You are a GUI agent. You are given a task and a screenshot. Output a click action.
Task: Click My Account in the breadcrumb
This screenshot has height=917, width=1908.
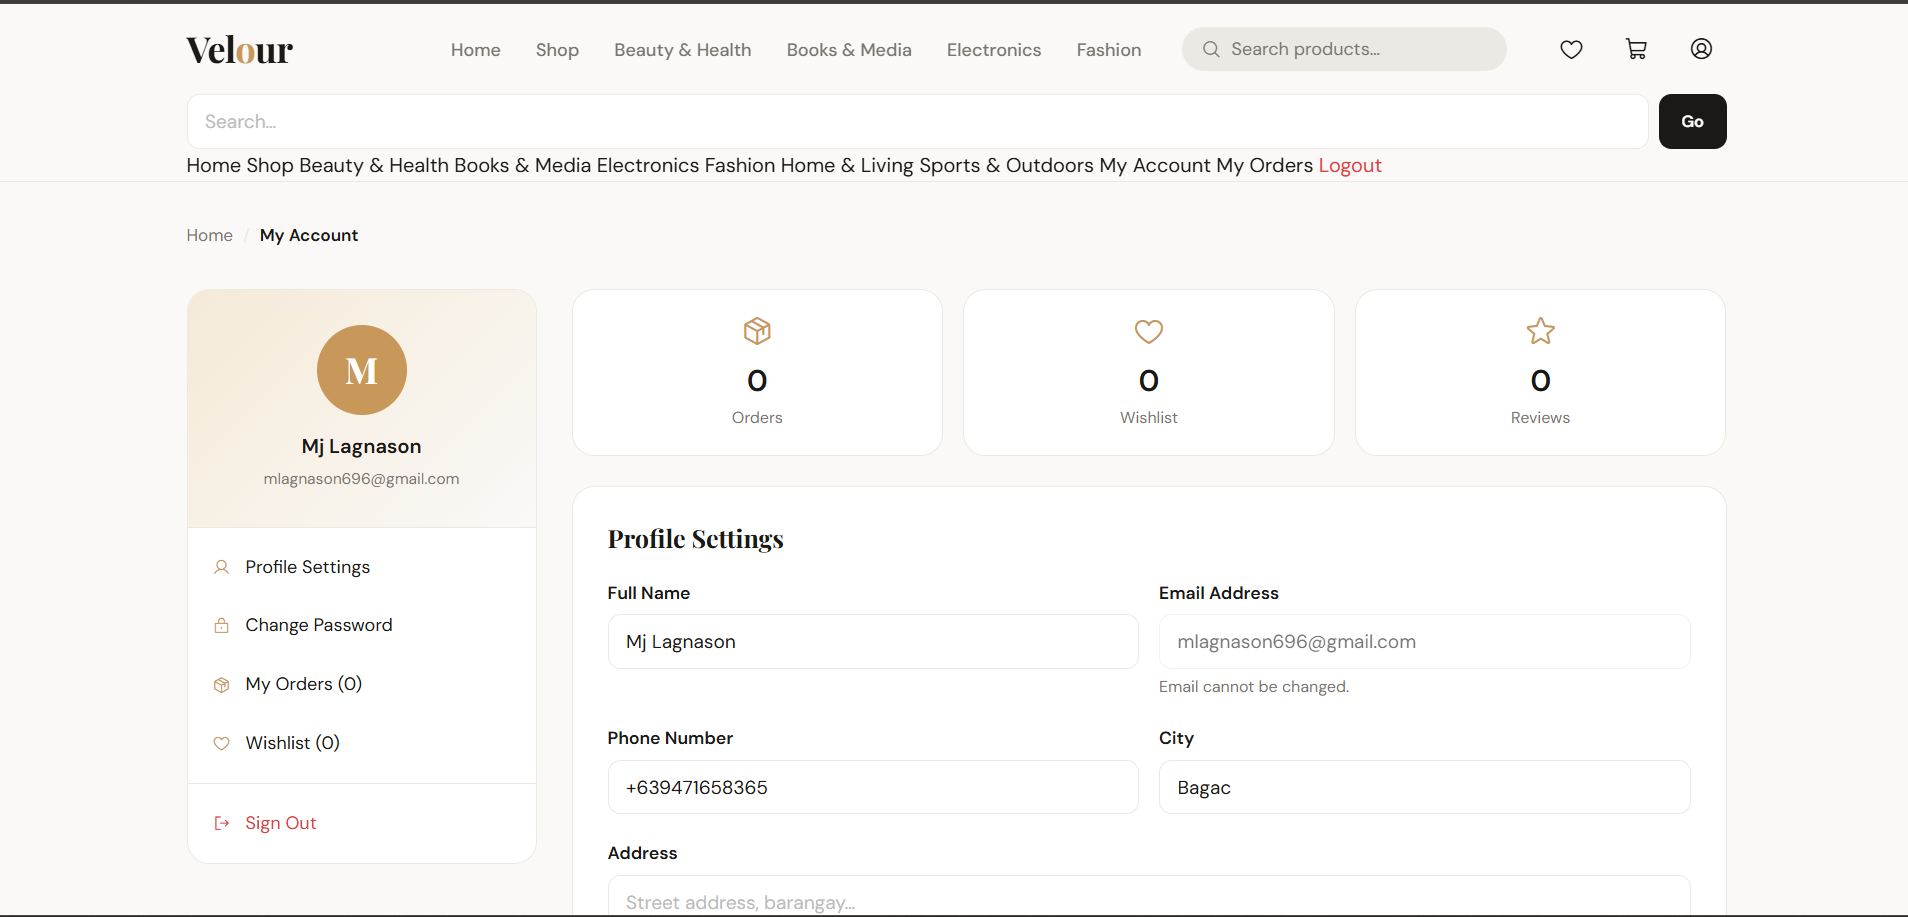(x=309, y=235)
